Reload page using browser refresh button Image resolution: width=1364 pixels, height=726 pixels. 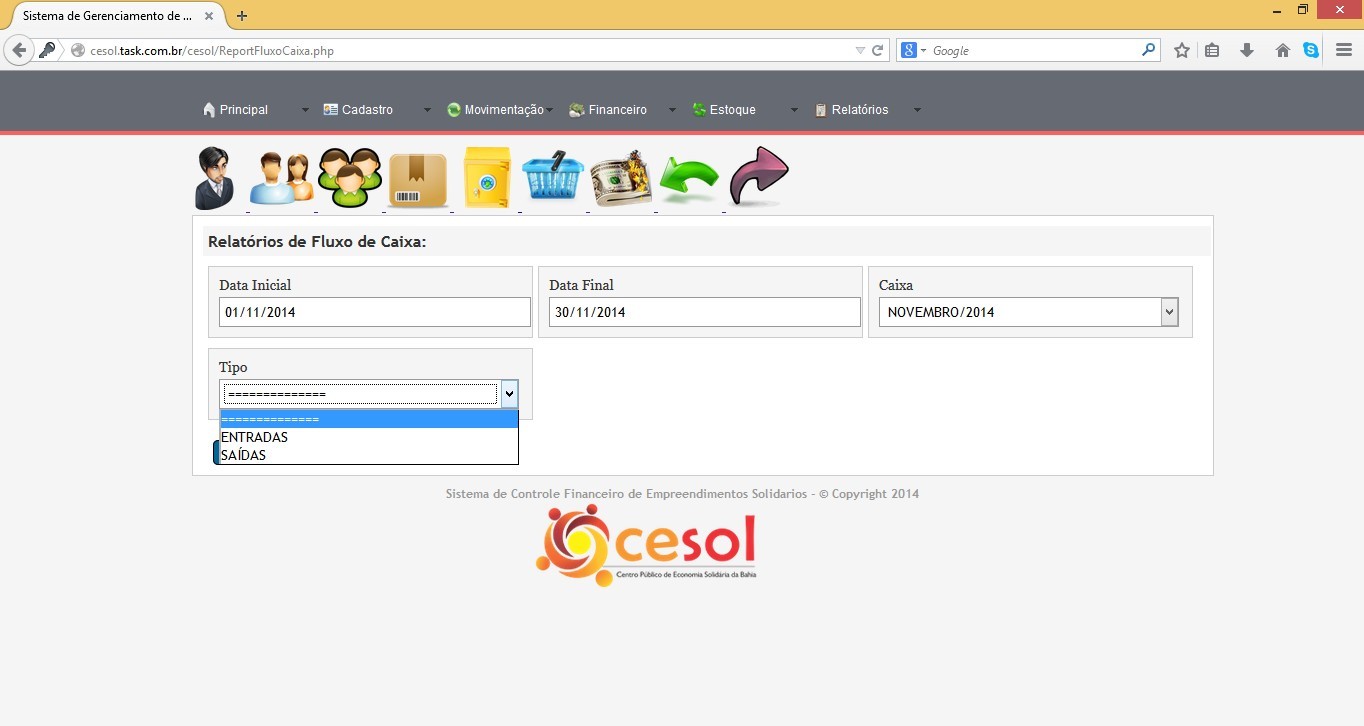(x=878, y=50)
